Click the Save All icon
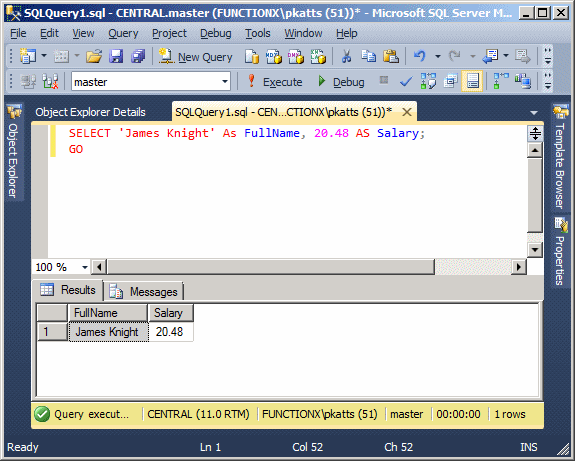Screen dimensions: 575x461 [138, 57]
